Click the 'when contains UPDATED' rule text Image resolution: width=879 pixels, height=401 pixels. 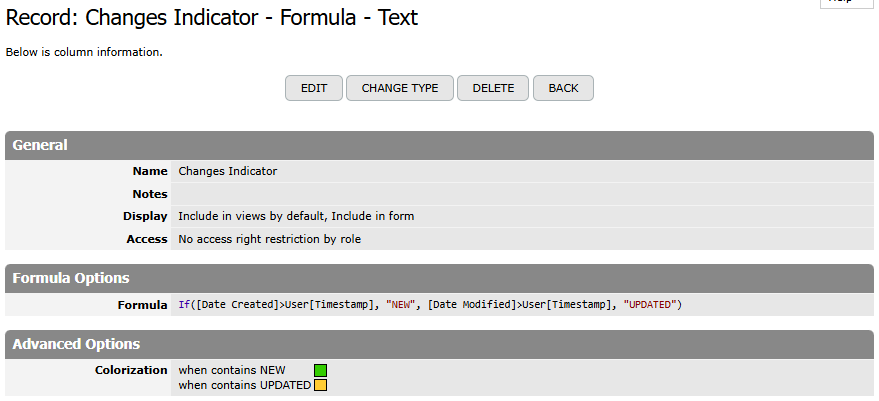tap(244, 385)
